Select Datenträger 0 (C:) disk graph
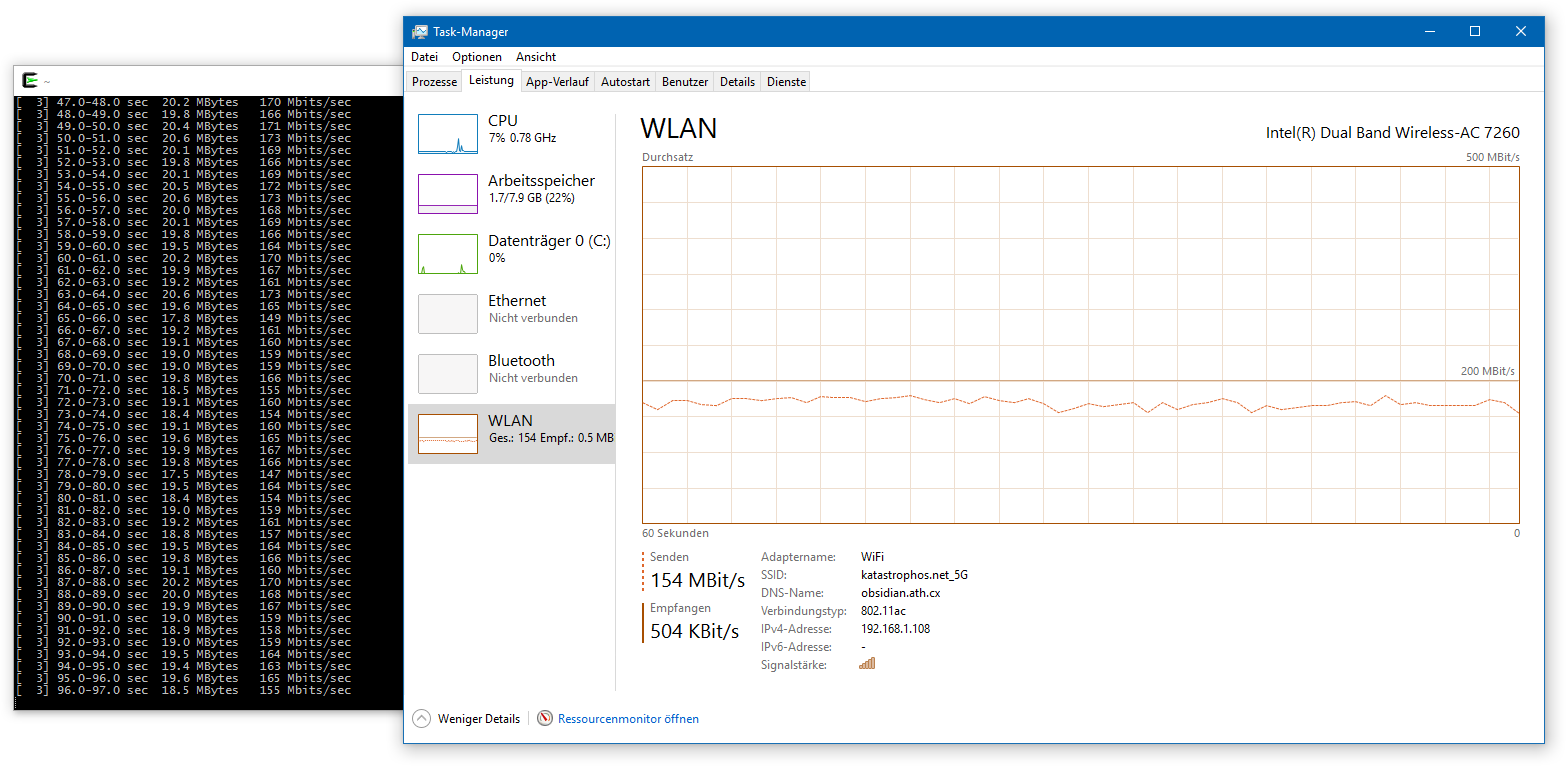This screenshot has width=1566, height=766. pos(448,254)
